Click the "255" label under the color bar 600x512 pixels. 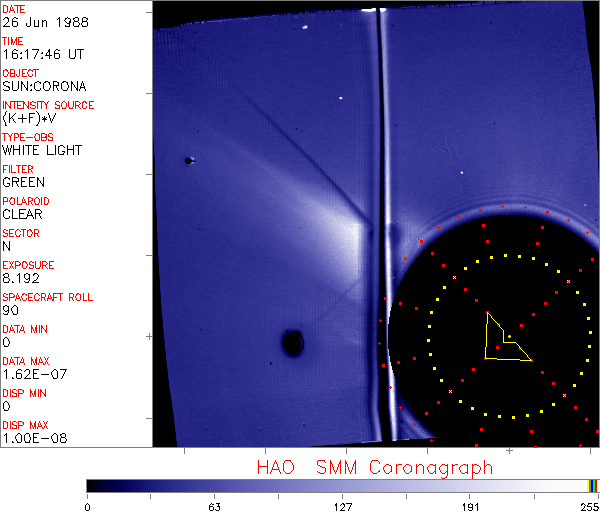click(x=589, y=505)
